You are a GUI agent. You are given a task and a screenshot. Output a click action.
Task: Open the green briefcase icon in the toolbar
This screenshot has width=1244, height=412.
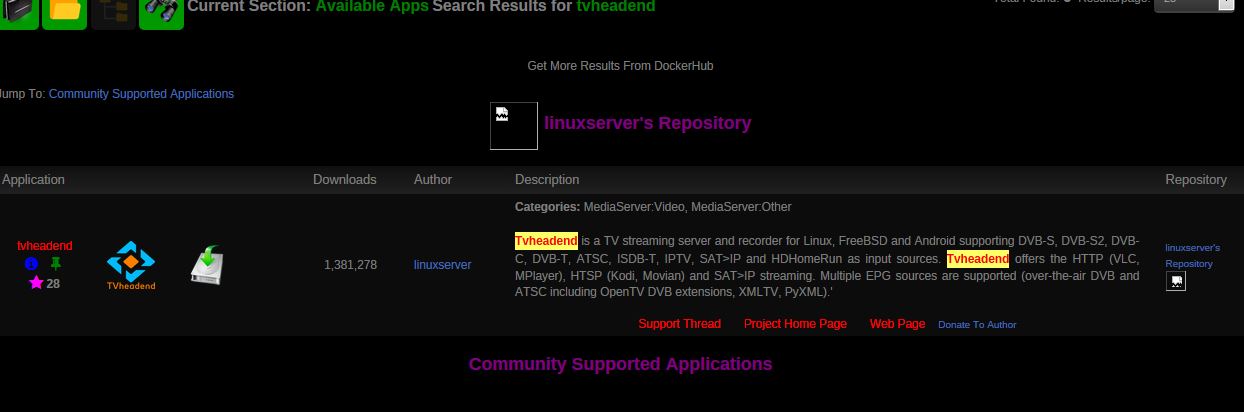(18, 13)
